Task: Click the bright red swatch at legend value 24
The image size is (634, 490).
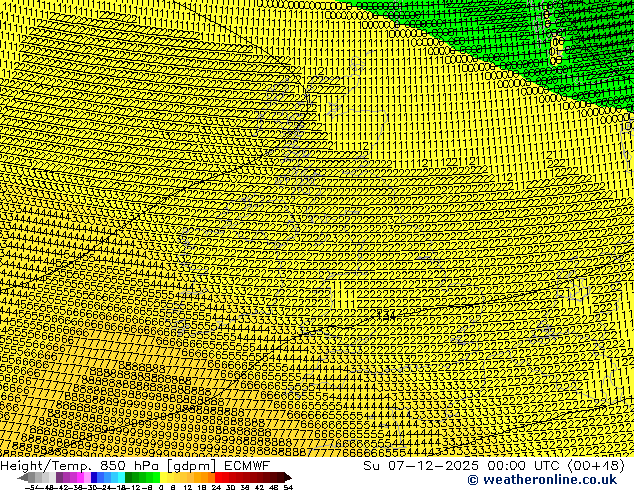Action: [218, 477]
